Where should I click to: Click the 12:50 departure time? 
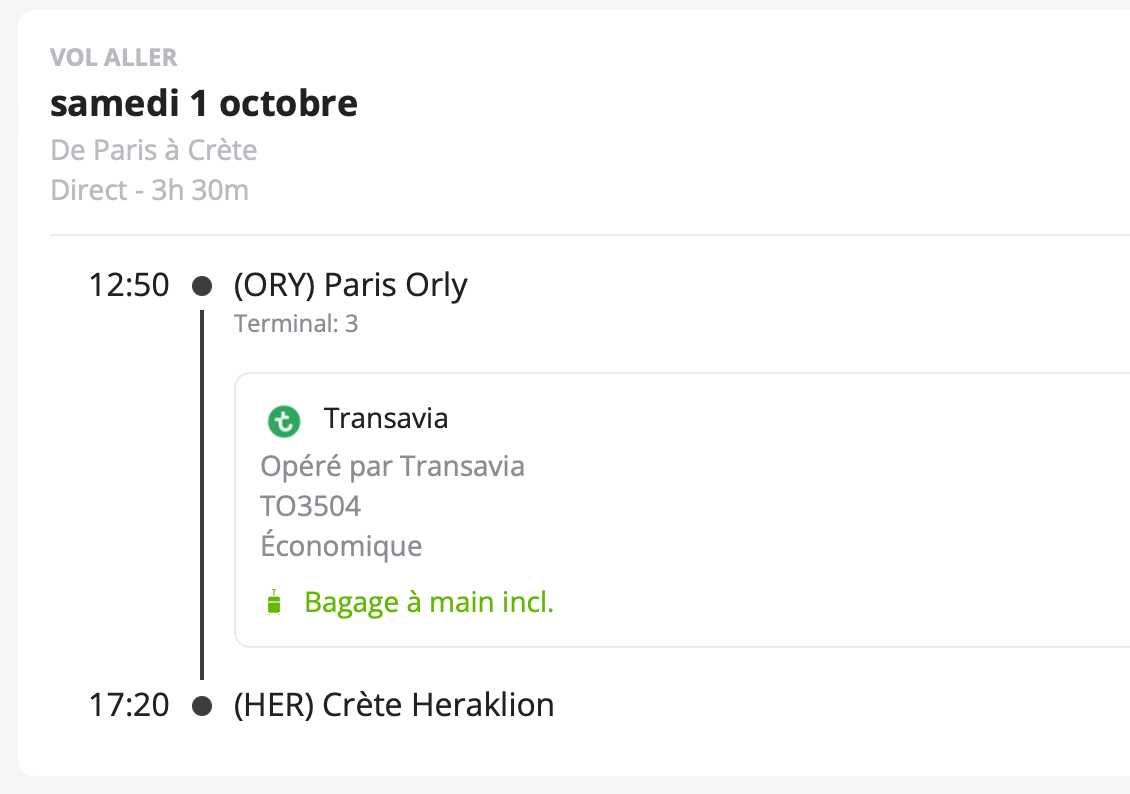pos(129,286)
